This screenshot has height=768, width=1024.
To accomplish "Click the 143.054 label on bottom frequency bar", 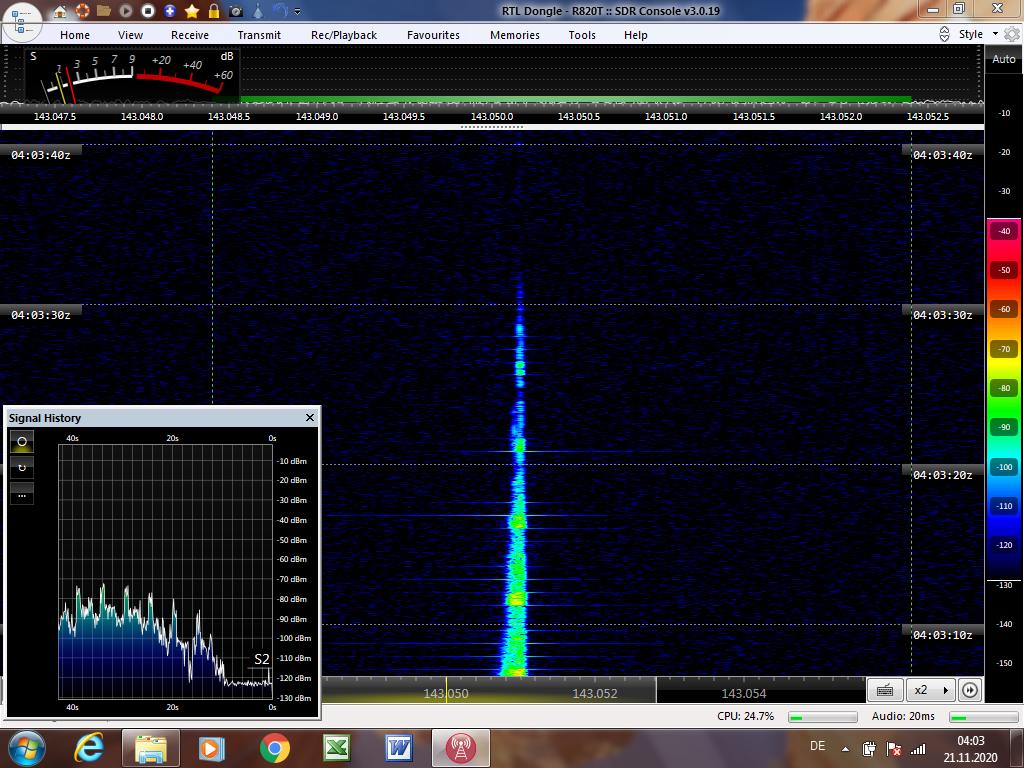I will pos(743,694).
